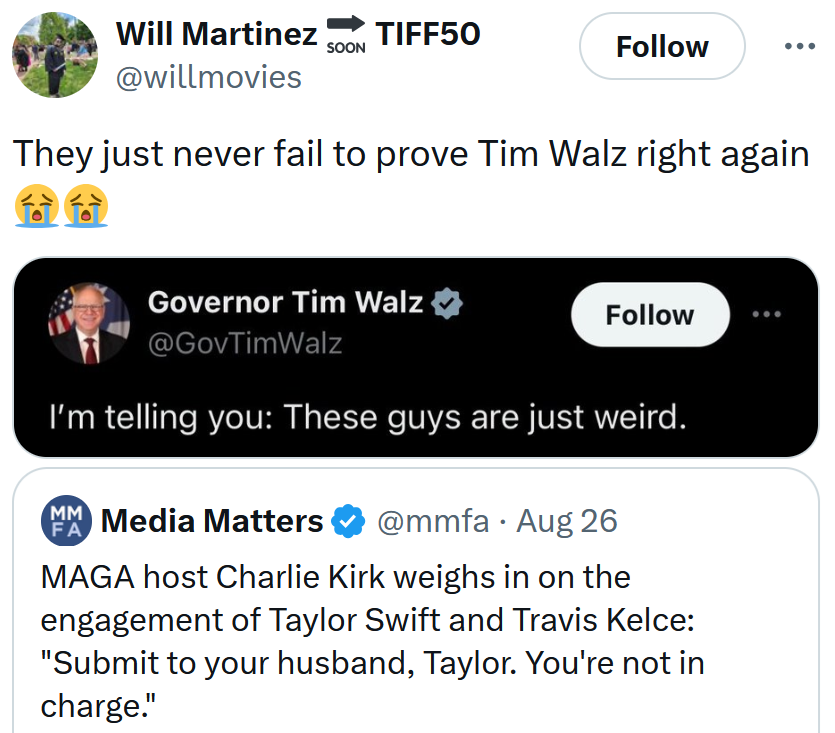This screenshot has height=733, width=835.
Task: Click the tweet text about Tim Walz
Action: [400, 153]
